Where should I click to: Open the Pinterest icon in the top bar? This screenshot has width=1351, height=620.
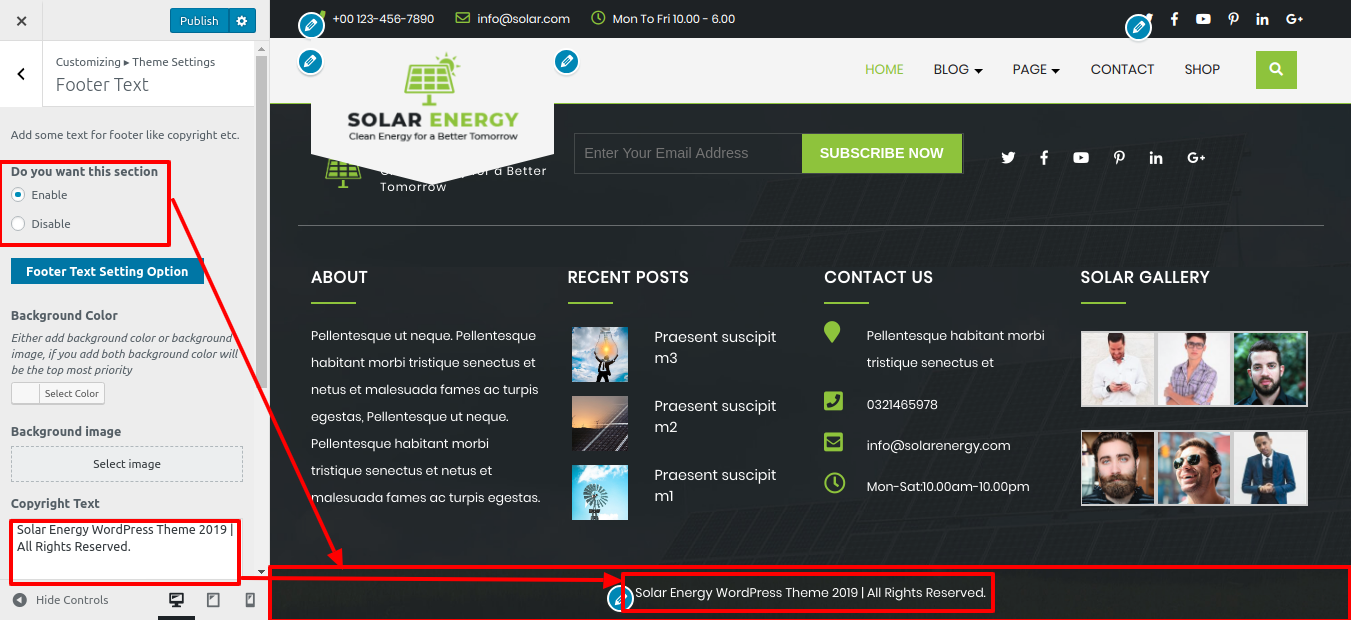[x=1233, y=19]
